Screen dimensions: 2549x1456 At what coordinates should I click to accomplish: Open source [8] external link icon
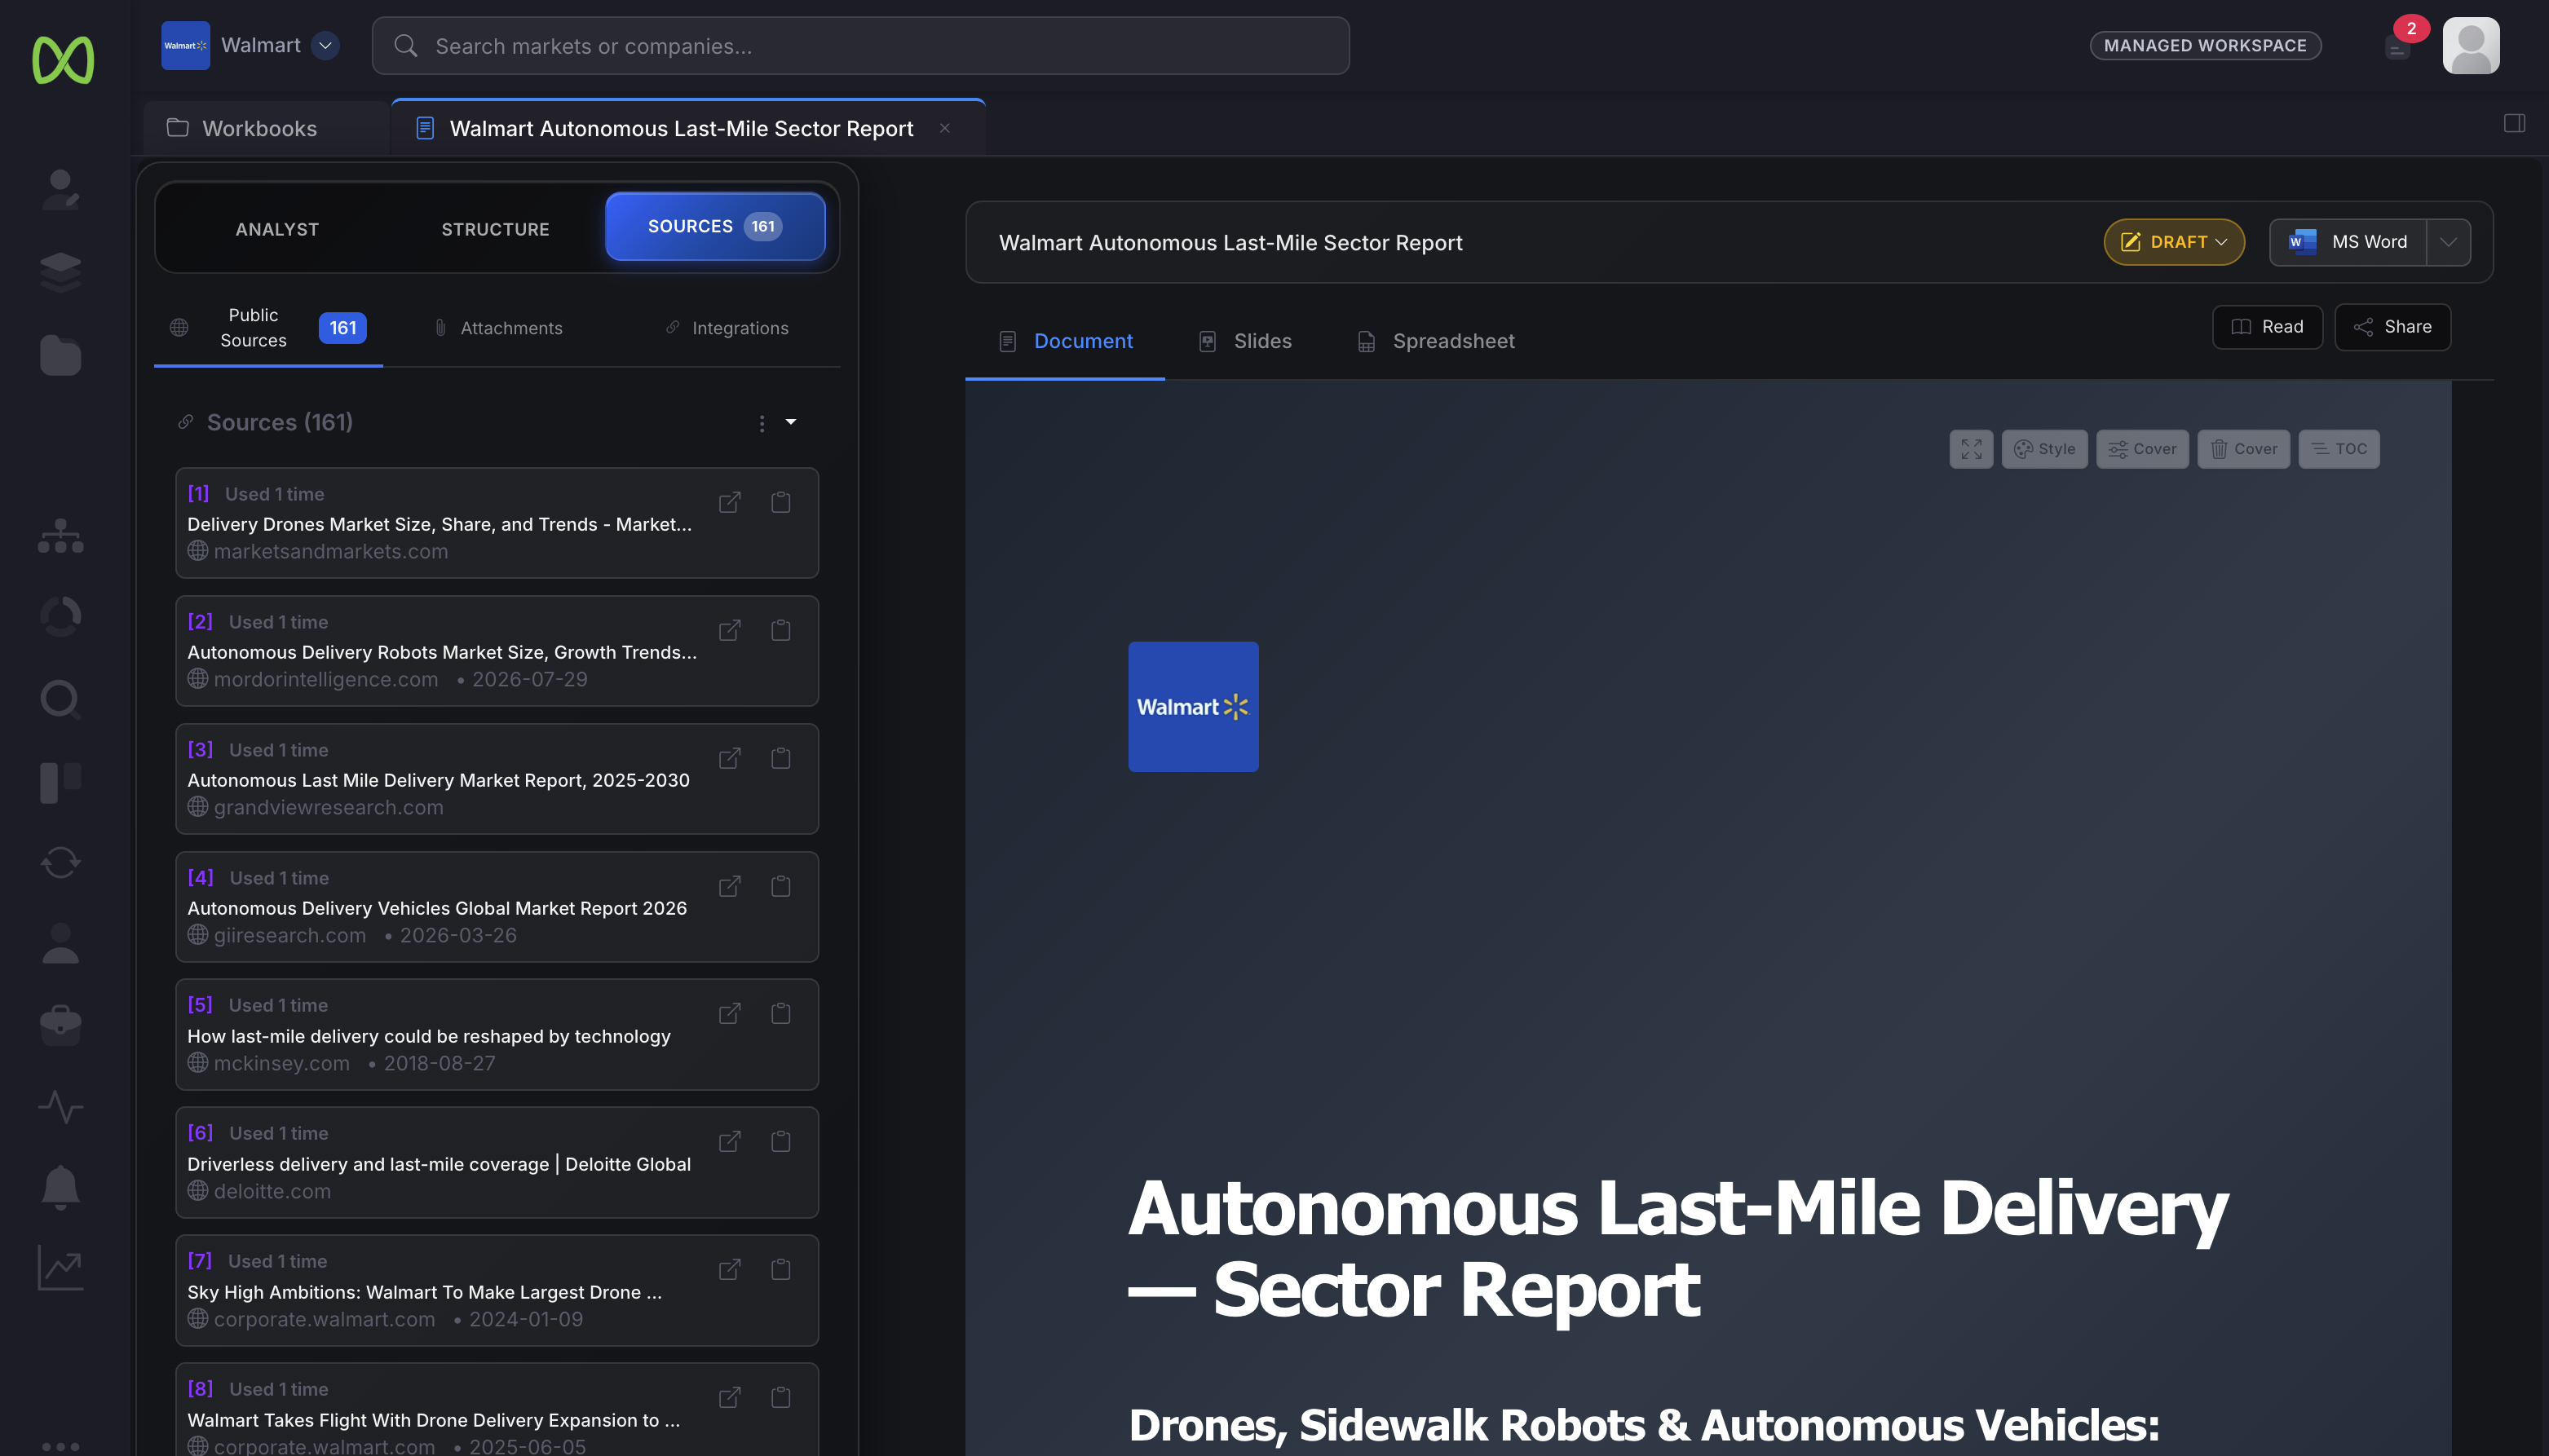pyautogui.click(x=730, y=1397)
